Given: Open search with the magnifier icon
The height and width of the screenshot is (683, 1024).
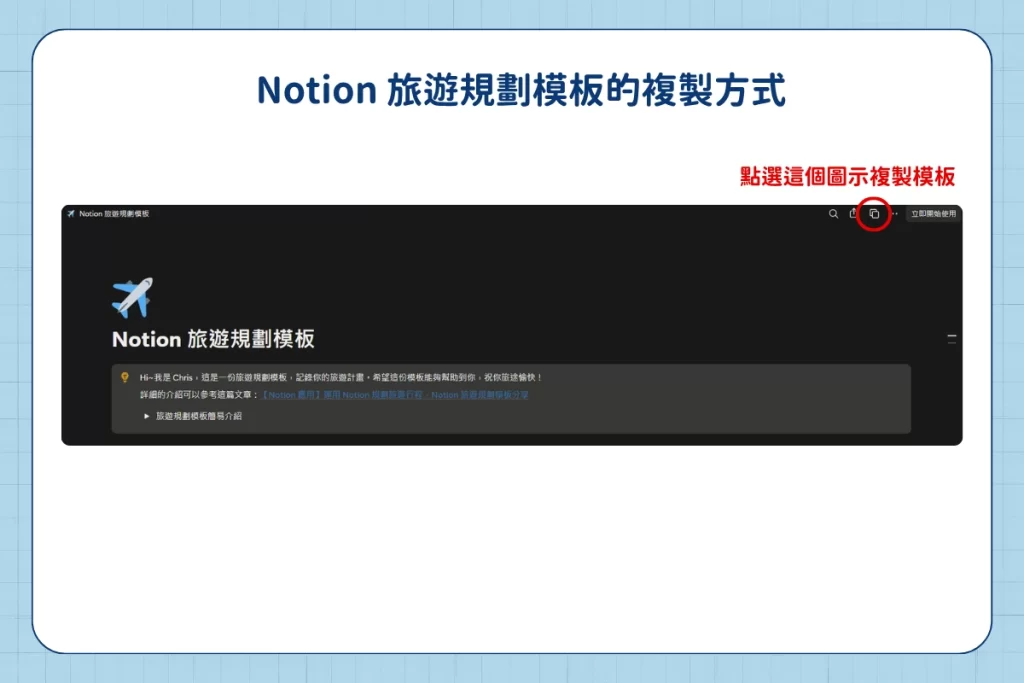Looking at the screenshot, I should pyautogui.click(x=832, y=214).
